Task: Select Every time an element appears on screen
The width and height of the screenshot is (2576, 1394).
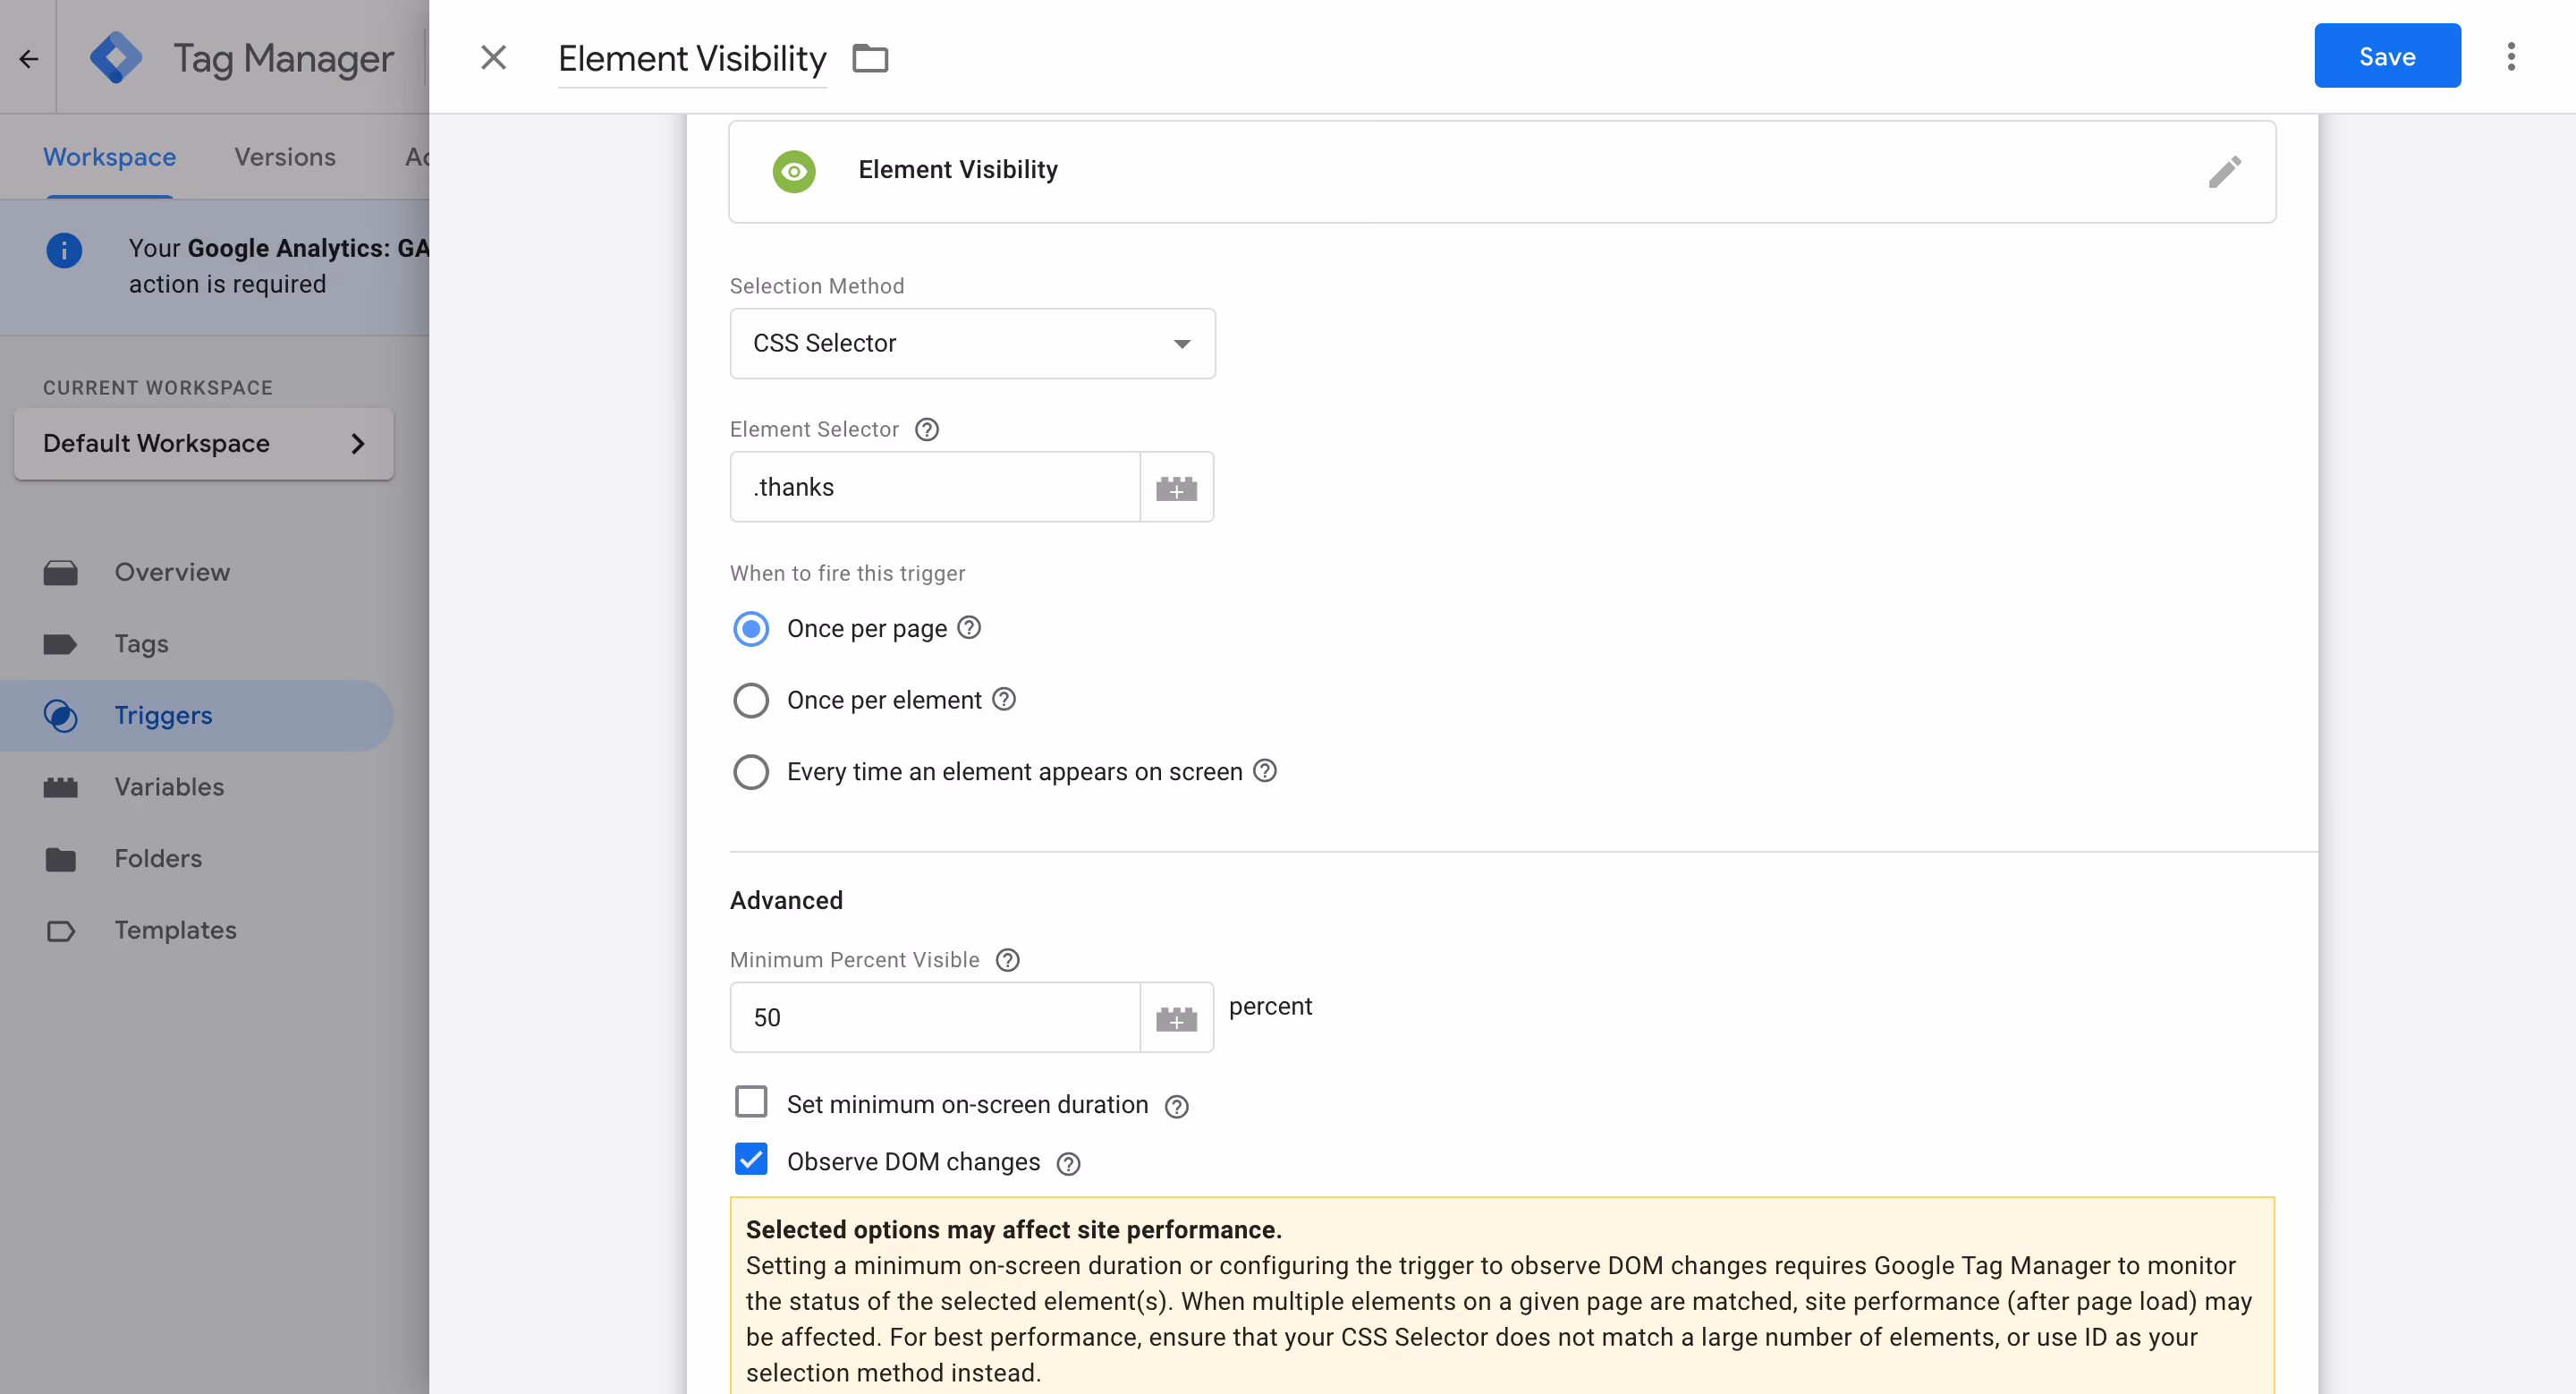Action: click(751, 772)
